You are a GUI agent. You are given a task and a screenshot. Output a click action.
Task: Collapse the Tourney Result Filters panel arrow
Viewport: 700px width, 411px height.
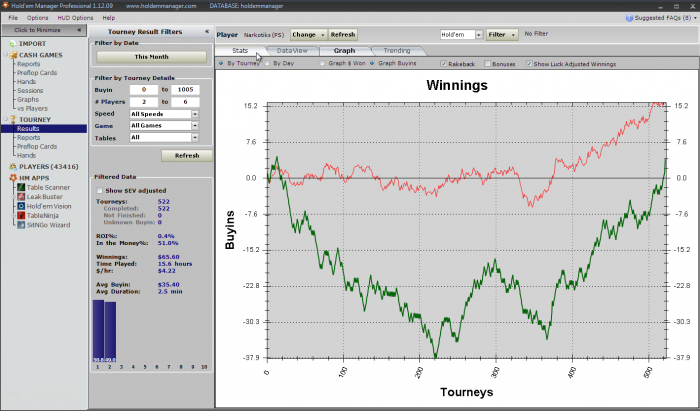pyautogui.click(x=207, y=32)
